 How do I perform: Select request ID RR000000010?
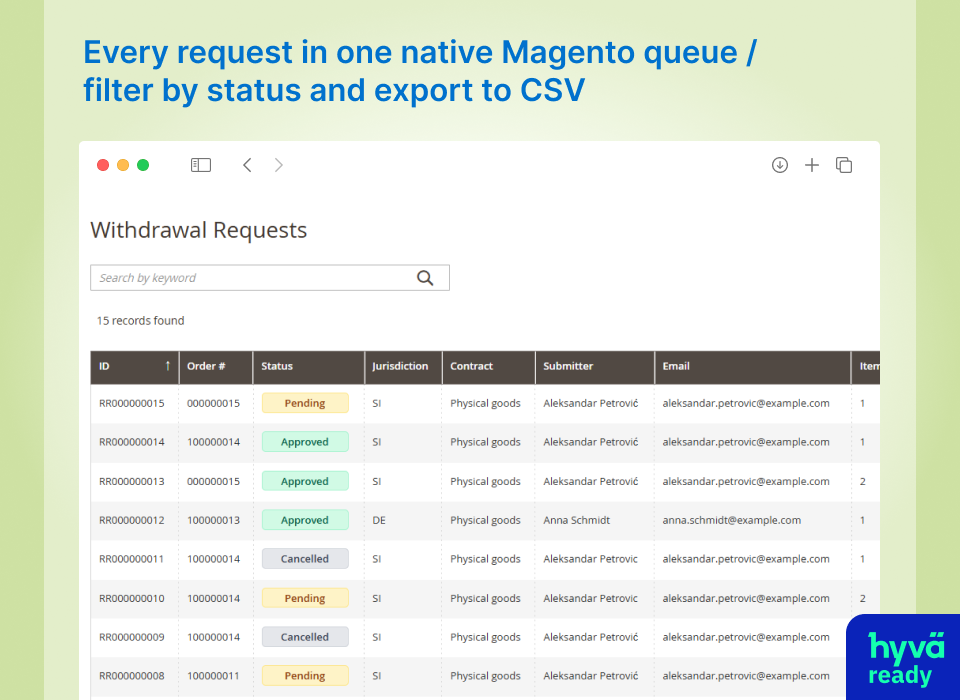coord(132,598)
